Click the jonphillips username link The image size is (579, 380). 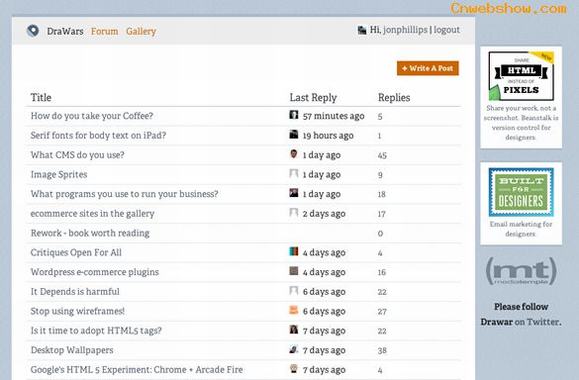click(405, 30)
